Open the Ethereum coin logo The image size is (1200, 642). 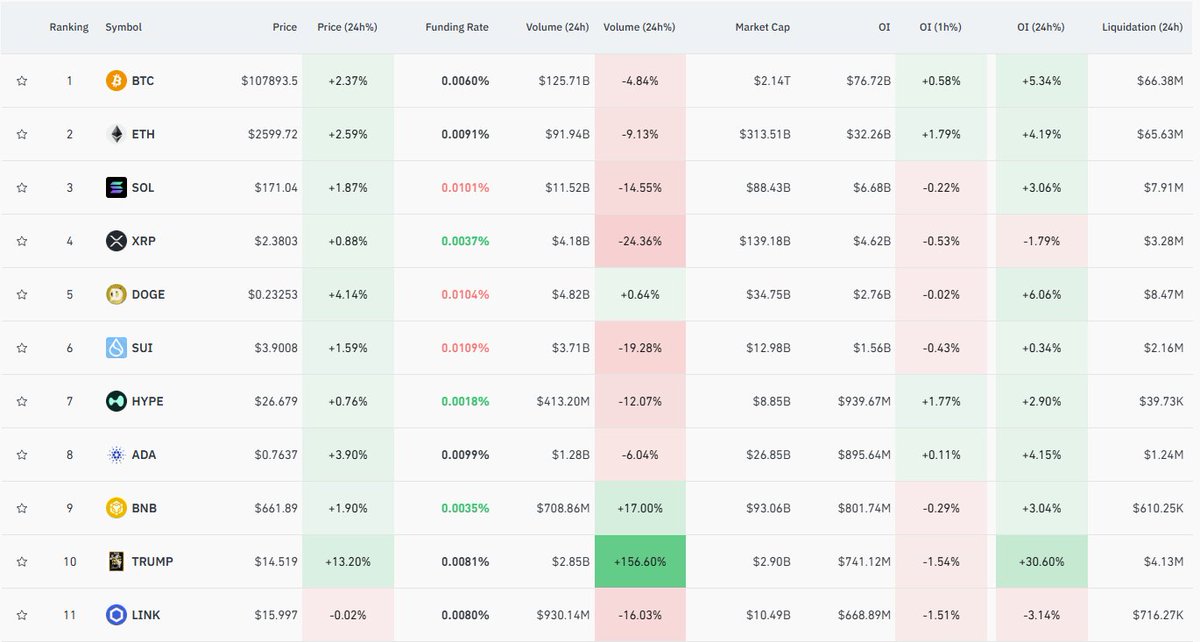pyautogui.click(x=116, y=134)
